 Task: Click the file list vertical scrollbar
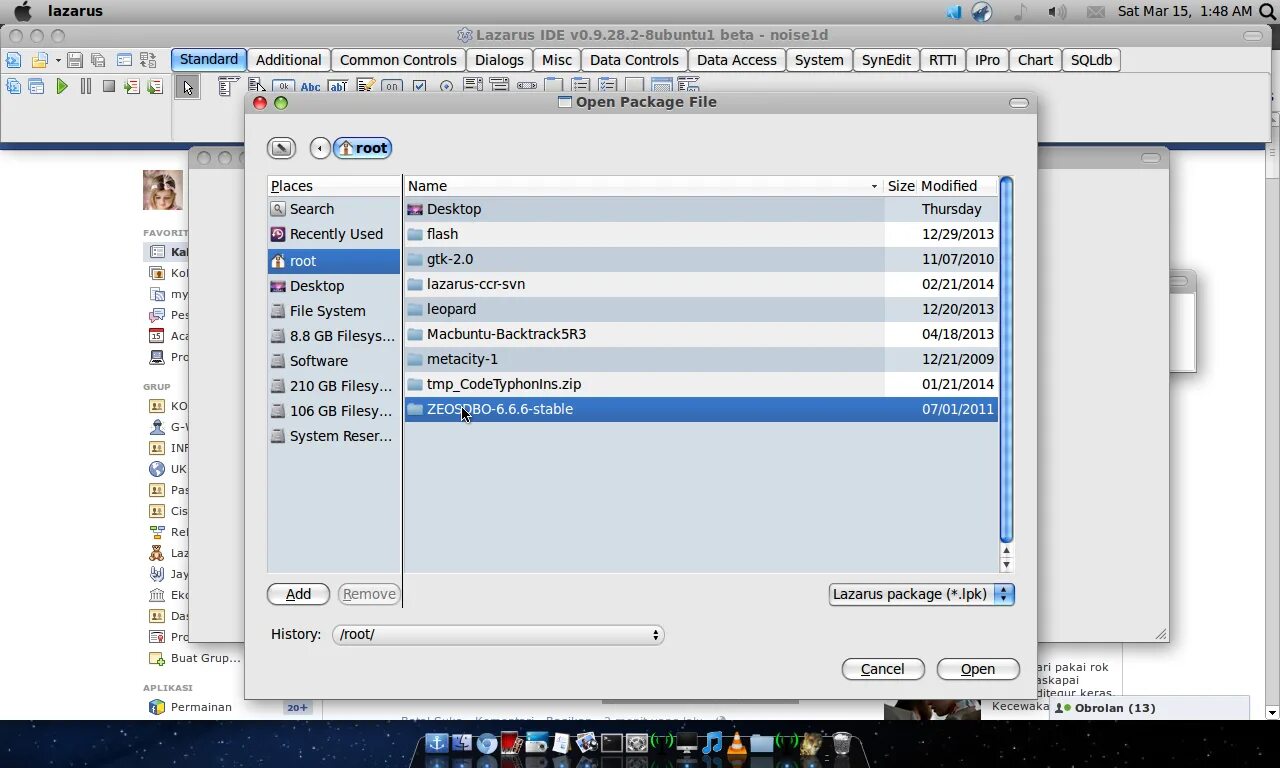pyautogui.click(x=1006, y=360)
